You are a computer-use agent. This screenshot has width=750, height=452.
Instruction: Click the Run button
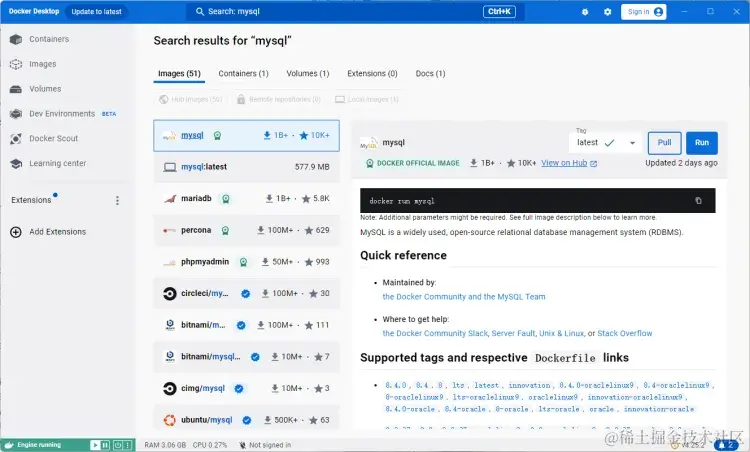click(x=702, y=143)
